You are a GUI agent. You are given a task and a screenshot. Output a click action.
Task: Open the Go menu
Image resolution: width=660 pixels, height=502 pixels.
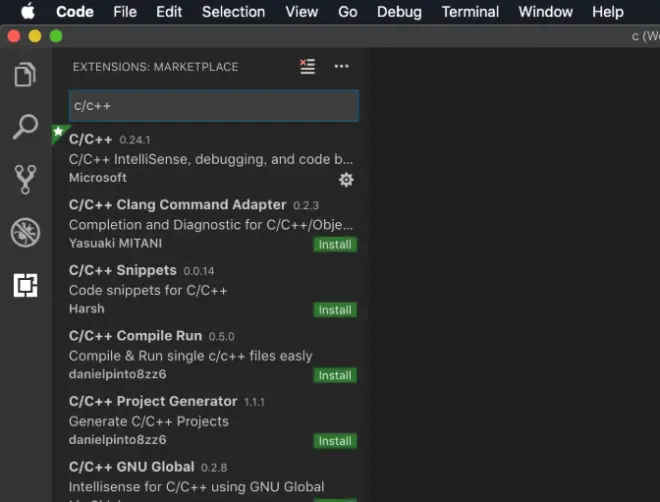coord(348,12)
